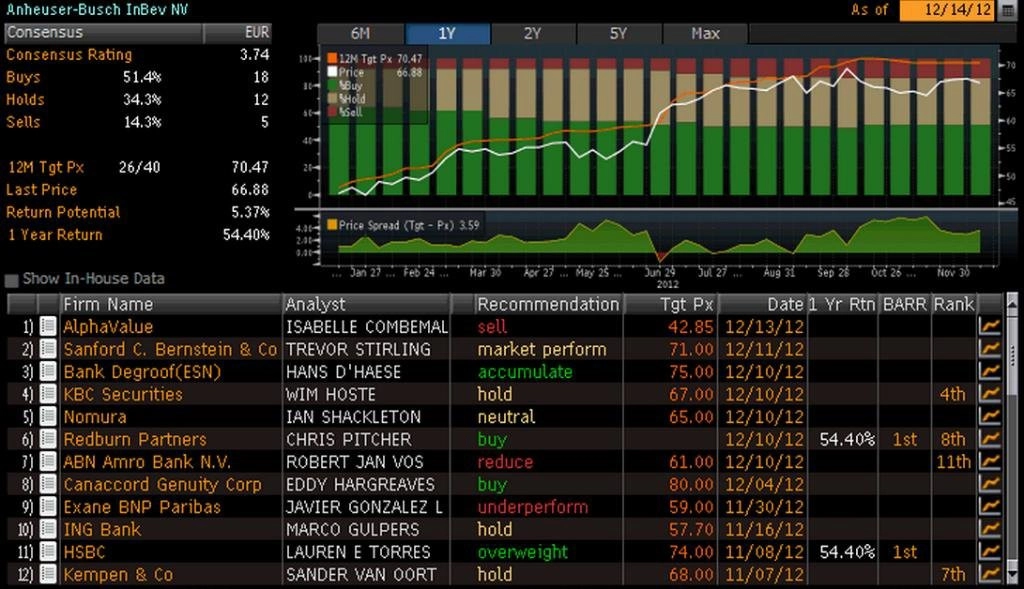The image size is (1024, 589).
Task: Open the HSBC report document icon
Action: 48,551
